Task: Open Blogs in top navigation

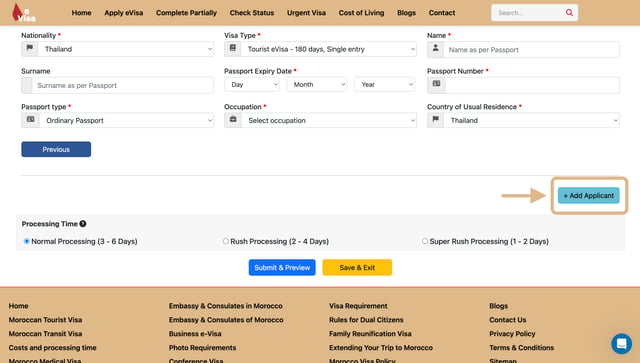Action: (407, 13)
